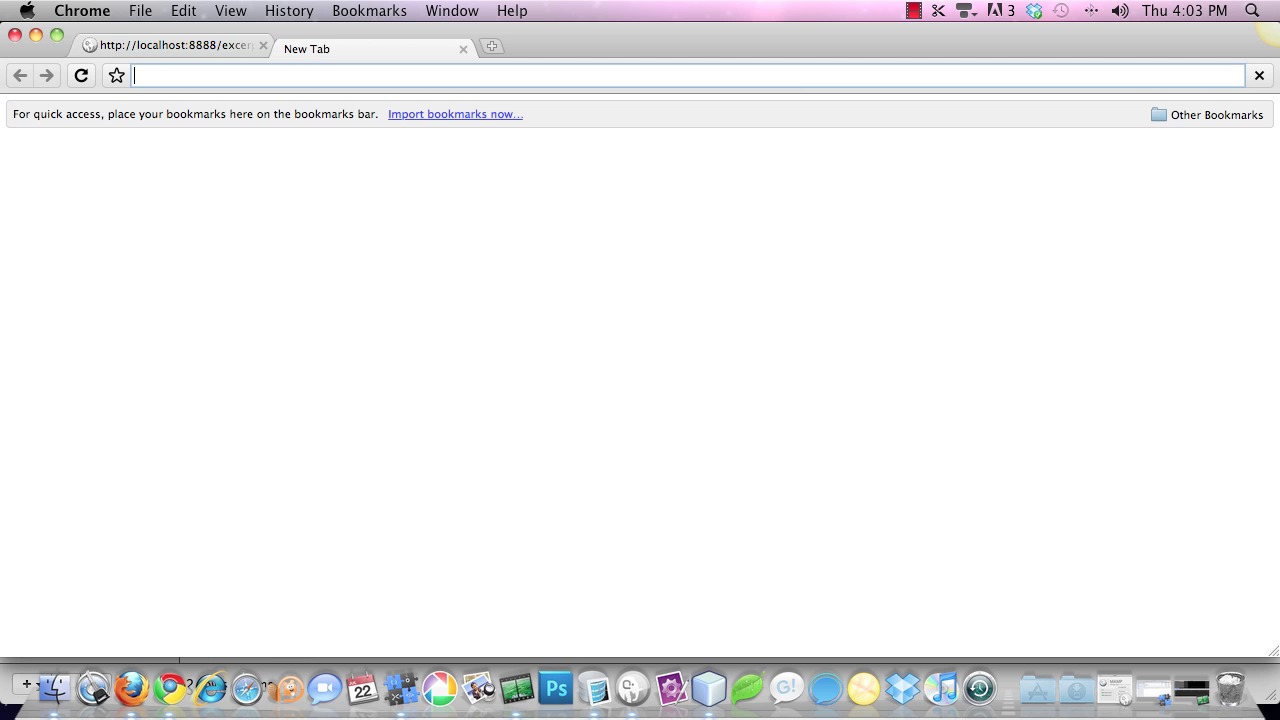Launch Safari compass icon in dock

tap(247, 688)
